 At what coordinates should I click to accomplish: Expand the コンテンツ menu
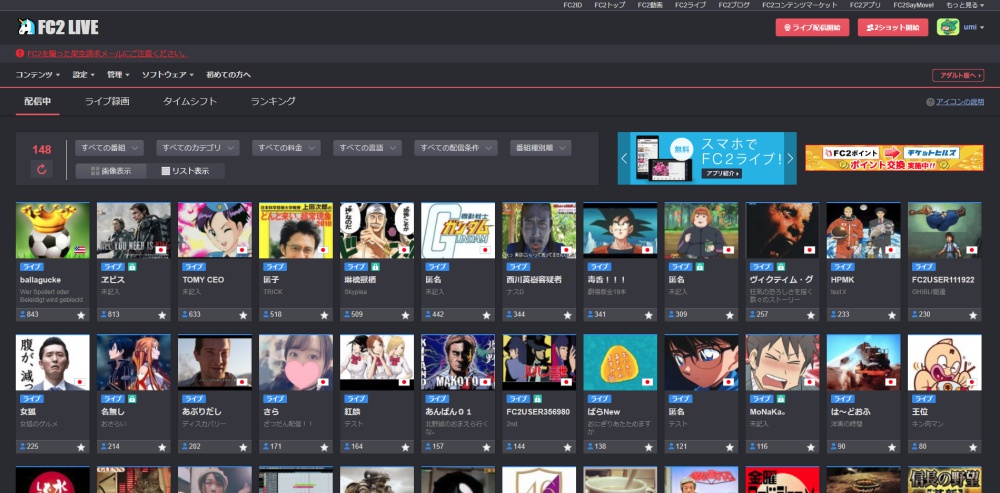click(38, 75)
